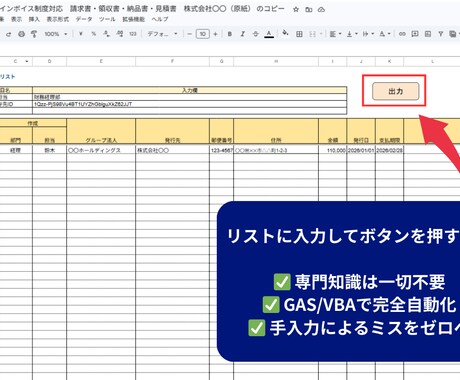Open the borders tool

pos(299,34)
